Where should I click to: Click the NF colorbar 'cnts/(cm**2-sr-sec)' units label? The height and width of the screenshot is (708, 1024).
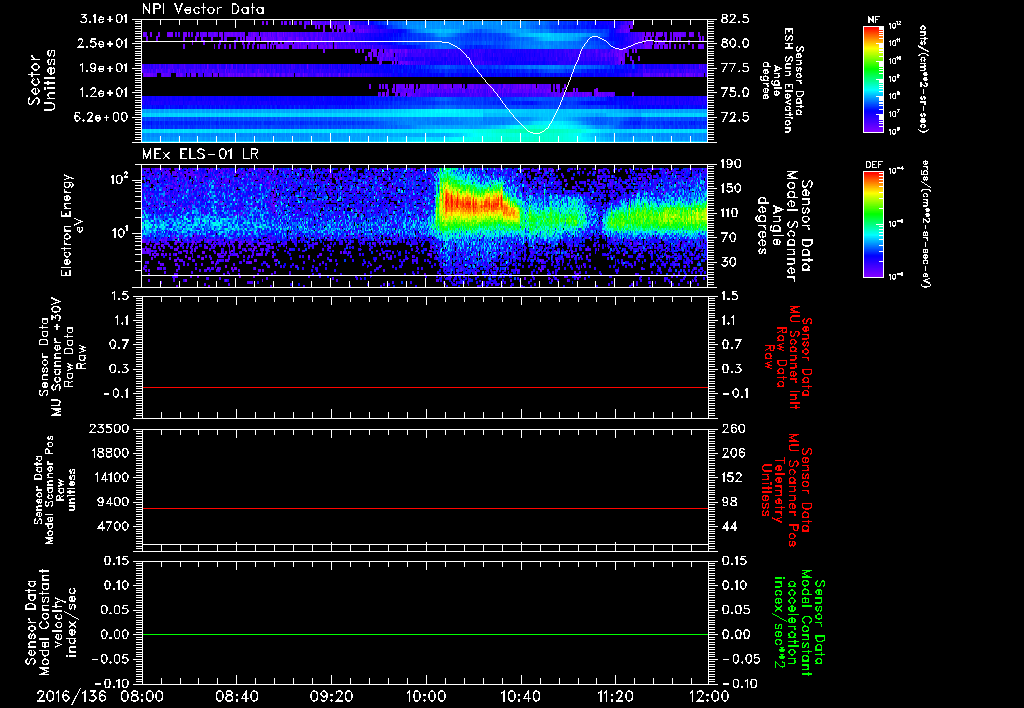[923, 78]
